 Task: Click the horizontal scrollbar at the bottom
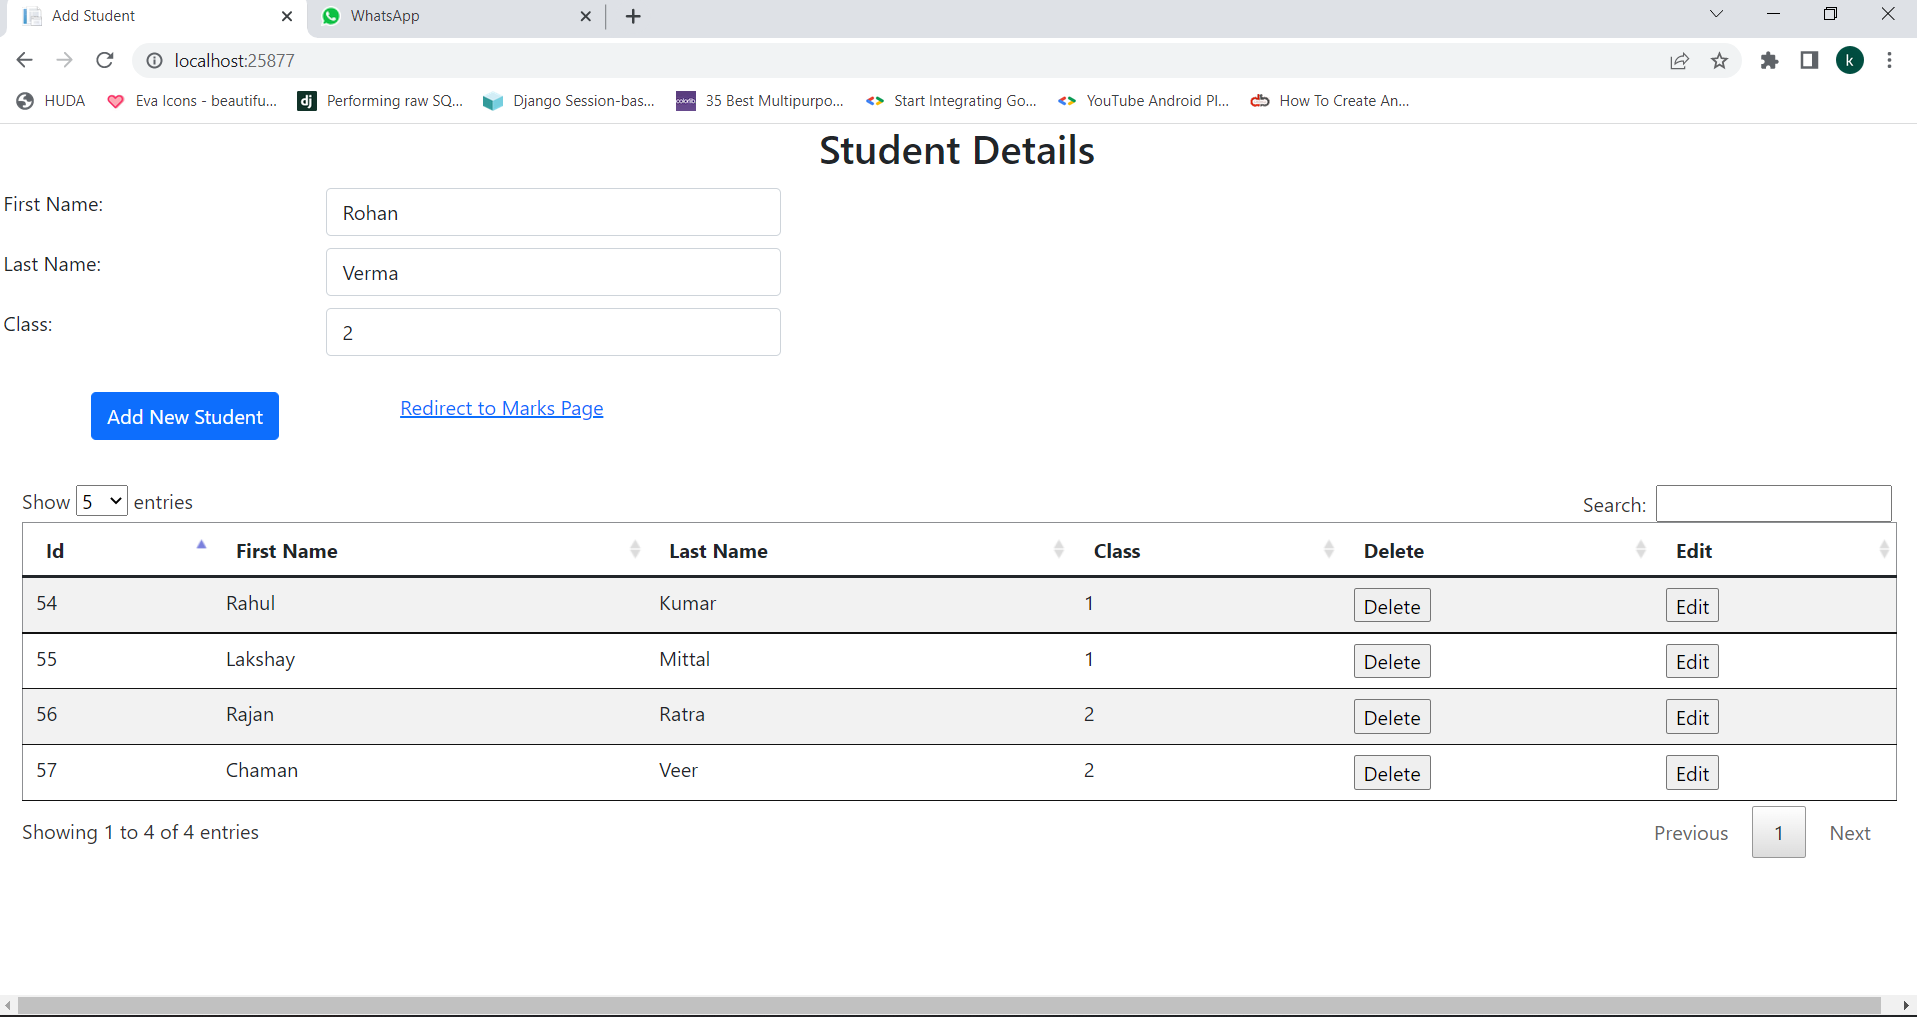pyautogui.click(x=949, y=1006)
